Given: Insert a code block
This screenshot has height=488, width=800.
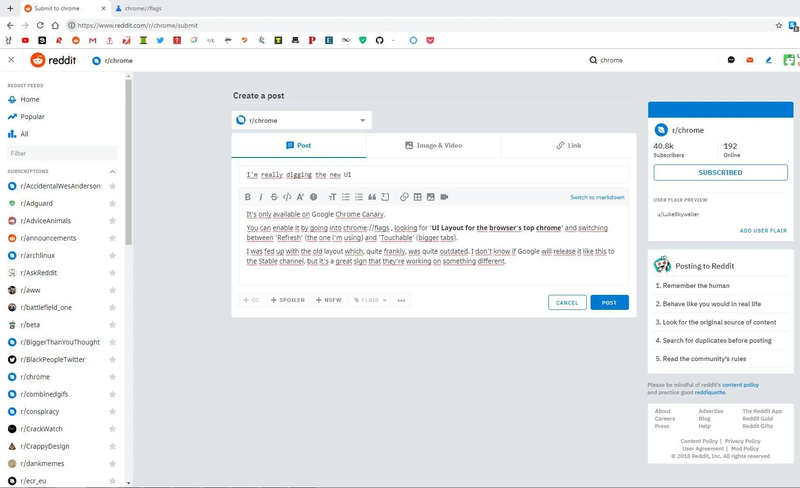Looking at the screenshot, I should (x=385, y=197).
